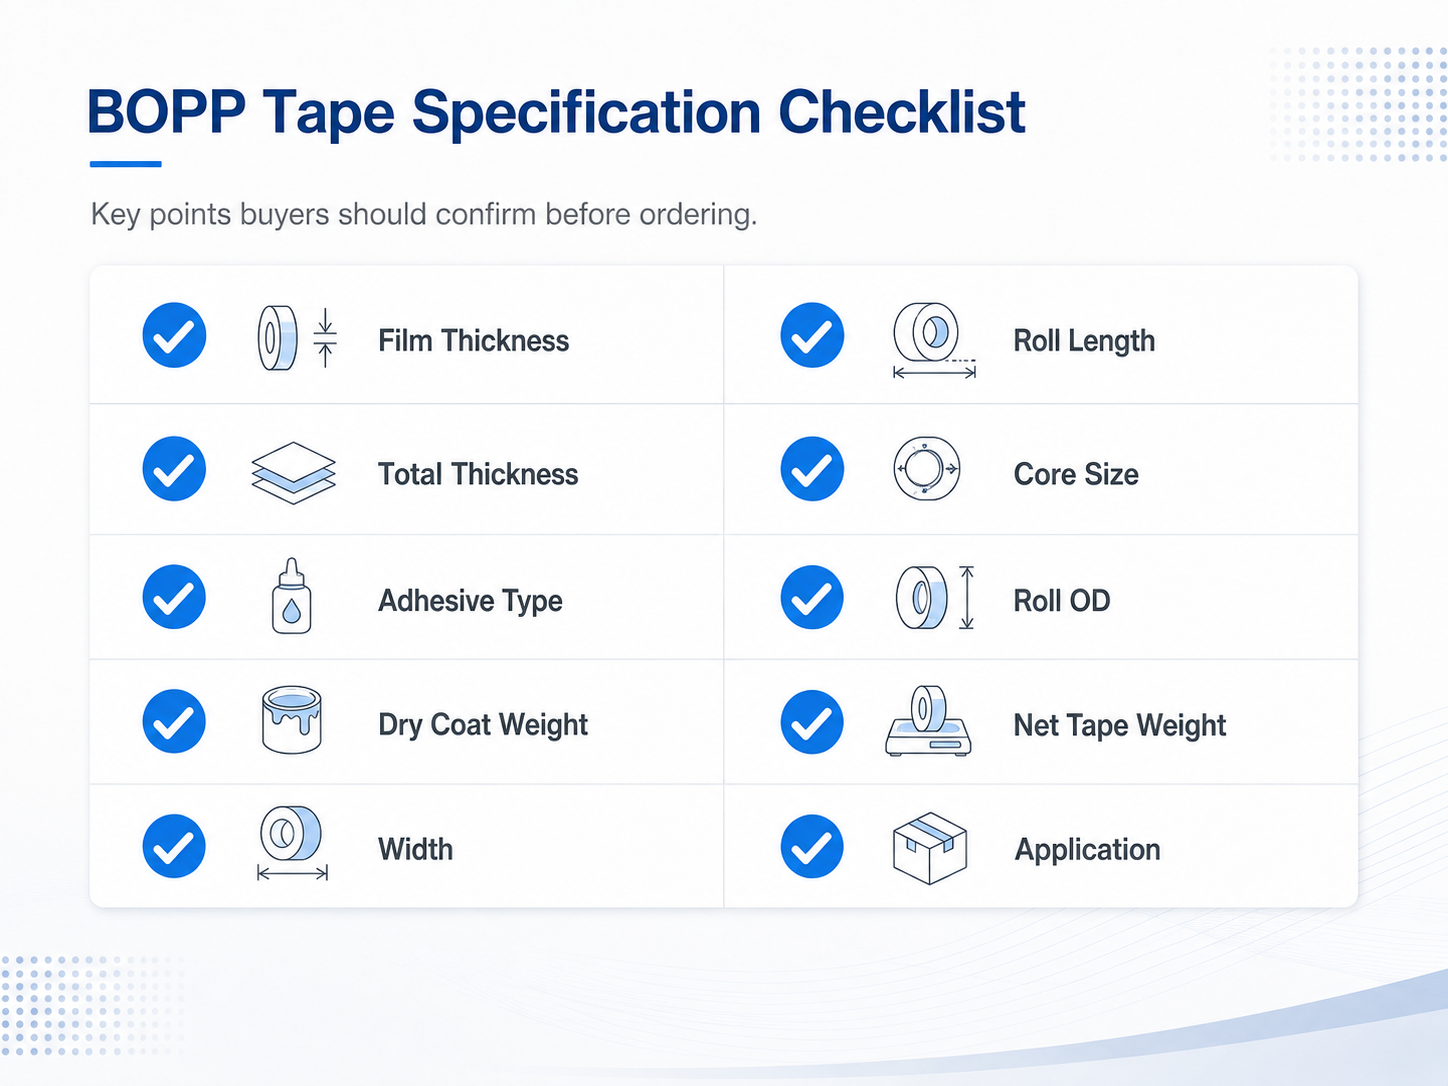This screenshot has height=1086, width=1448.
Task: Click the Net Tape Weight label
Action: (x=1119, y=725)
